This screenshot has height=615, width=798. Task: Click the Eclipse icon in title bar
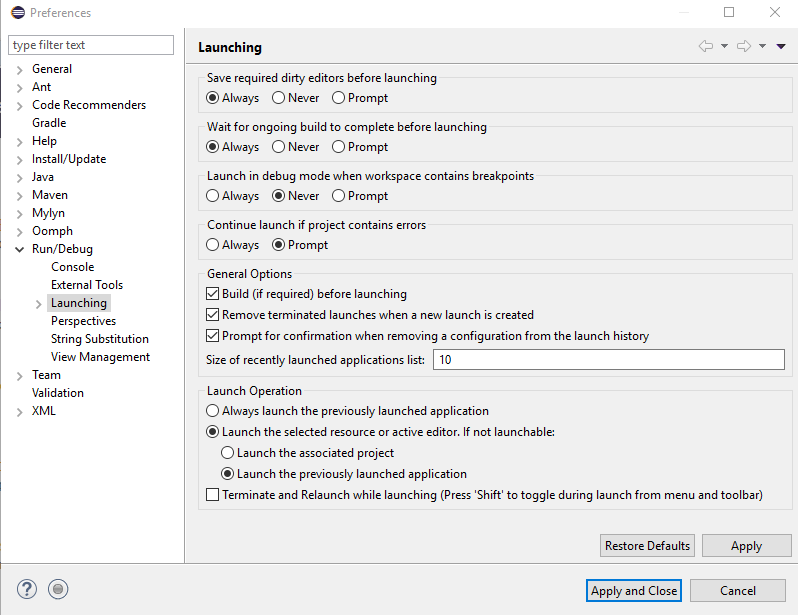pos(18,12)
